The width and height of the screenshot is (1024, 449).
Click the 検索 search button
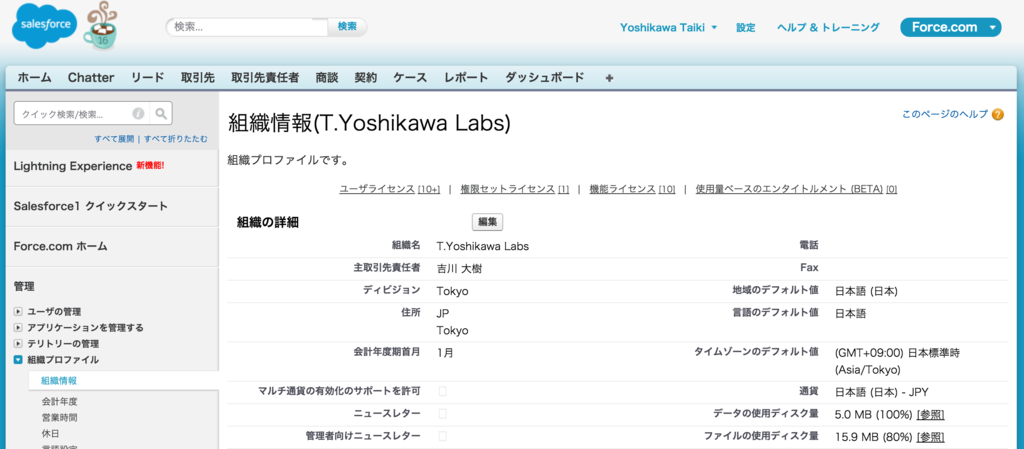pyautogui.click(x=347, y=27)
